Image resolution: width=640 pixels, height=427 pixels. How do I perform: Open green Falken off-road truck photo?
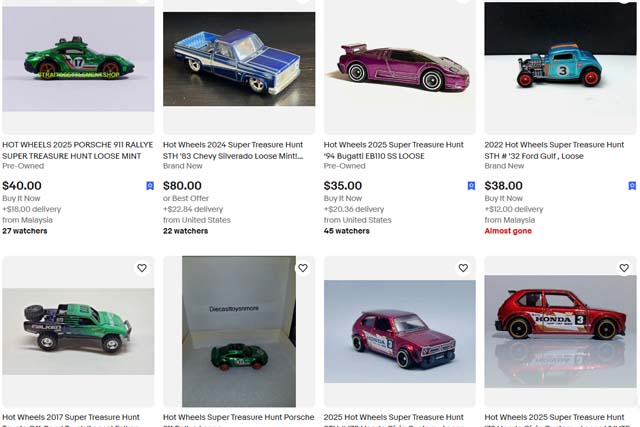(x=78, y=331)
